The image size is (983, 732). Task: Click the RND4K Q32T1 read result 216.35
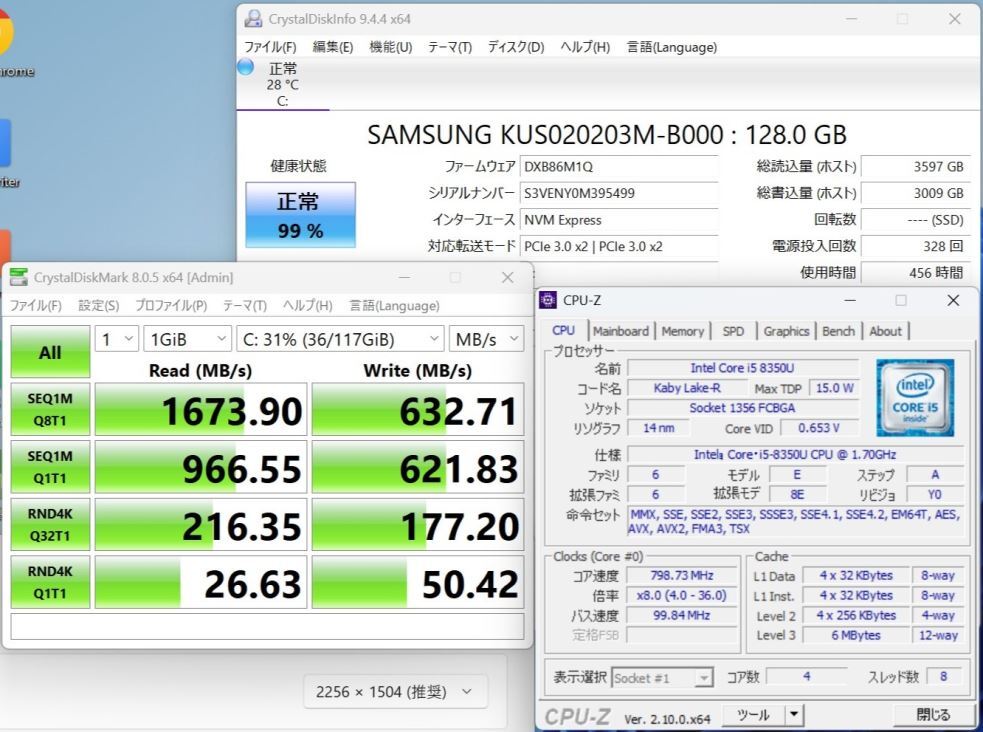(x=201, y=525)
